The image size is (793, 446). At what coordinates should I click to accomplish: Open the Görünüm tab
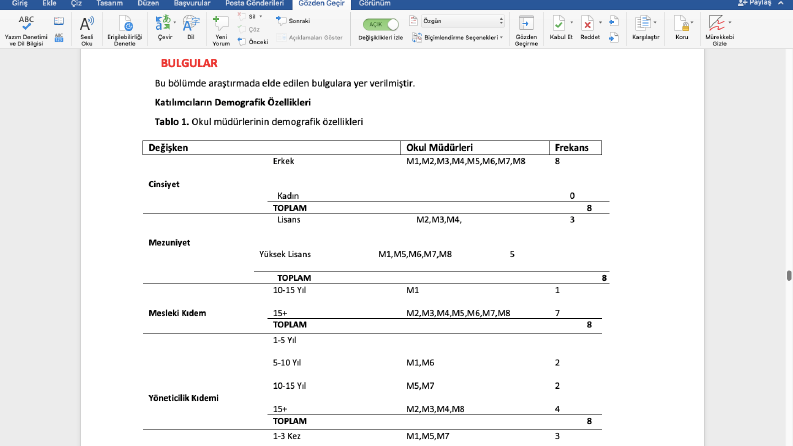click(374, 3)
